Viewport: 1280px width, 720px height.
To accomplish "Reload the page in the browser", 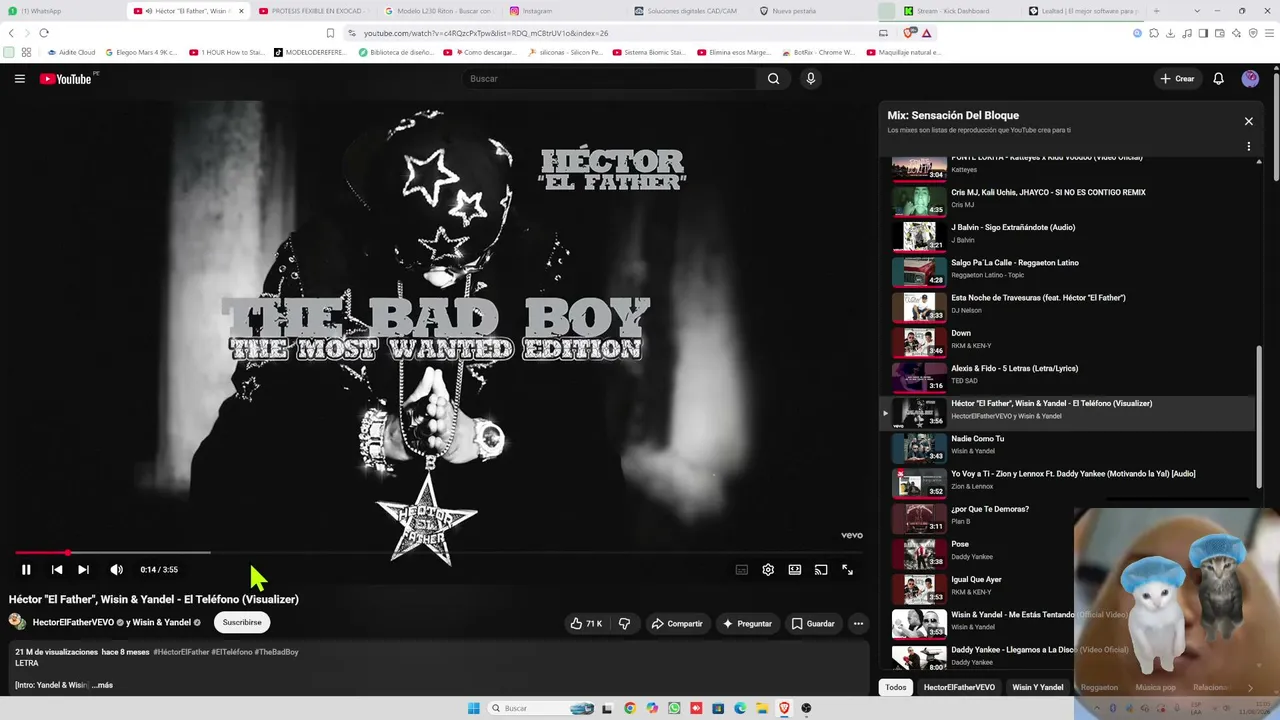I will 44,33.
